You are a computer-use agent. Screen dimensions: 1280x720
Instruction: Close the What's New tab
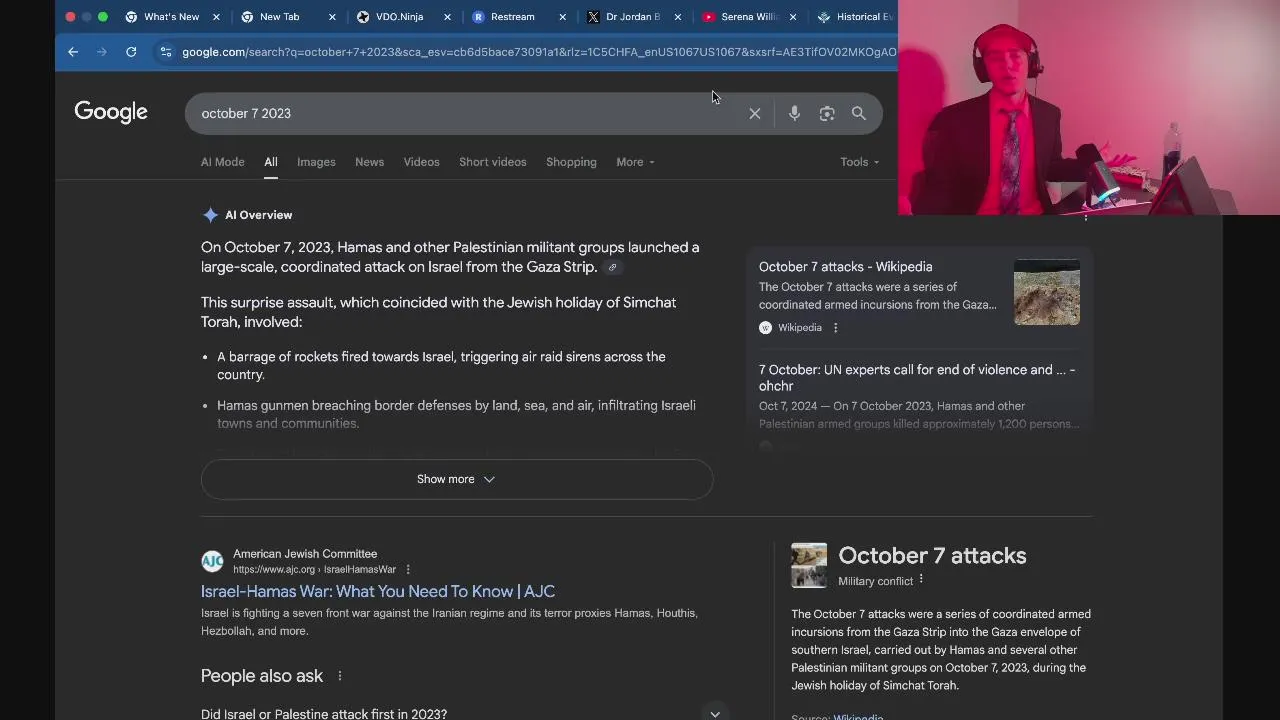click(x=217, y=17)
